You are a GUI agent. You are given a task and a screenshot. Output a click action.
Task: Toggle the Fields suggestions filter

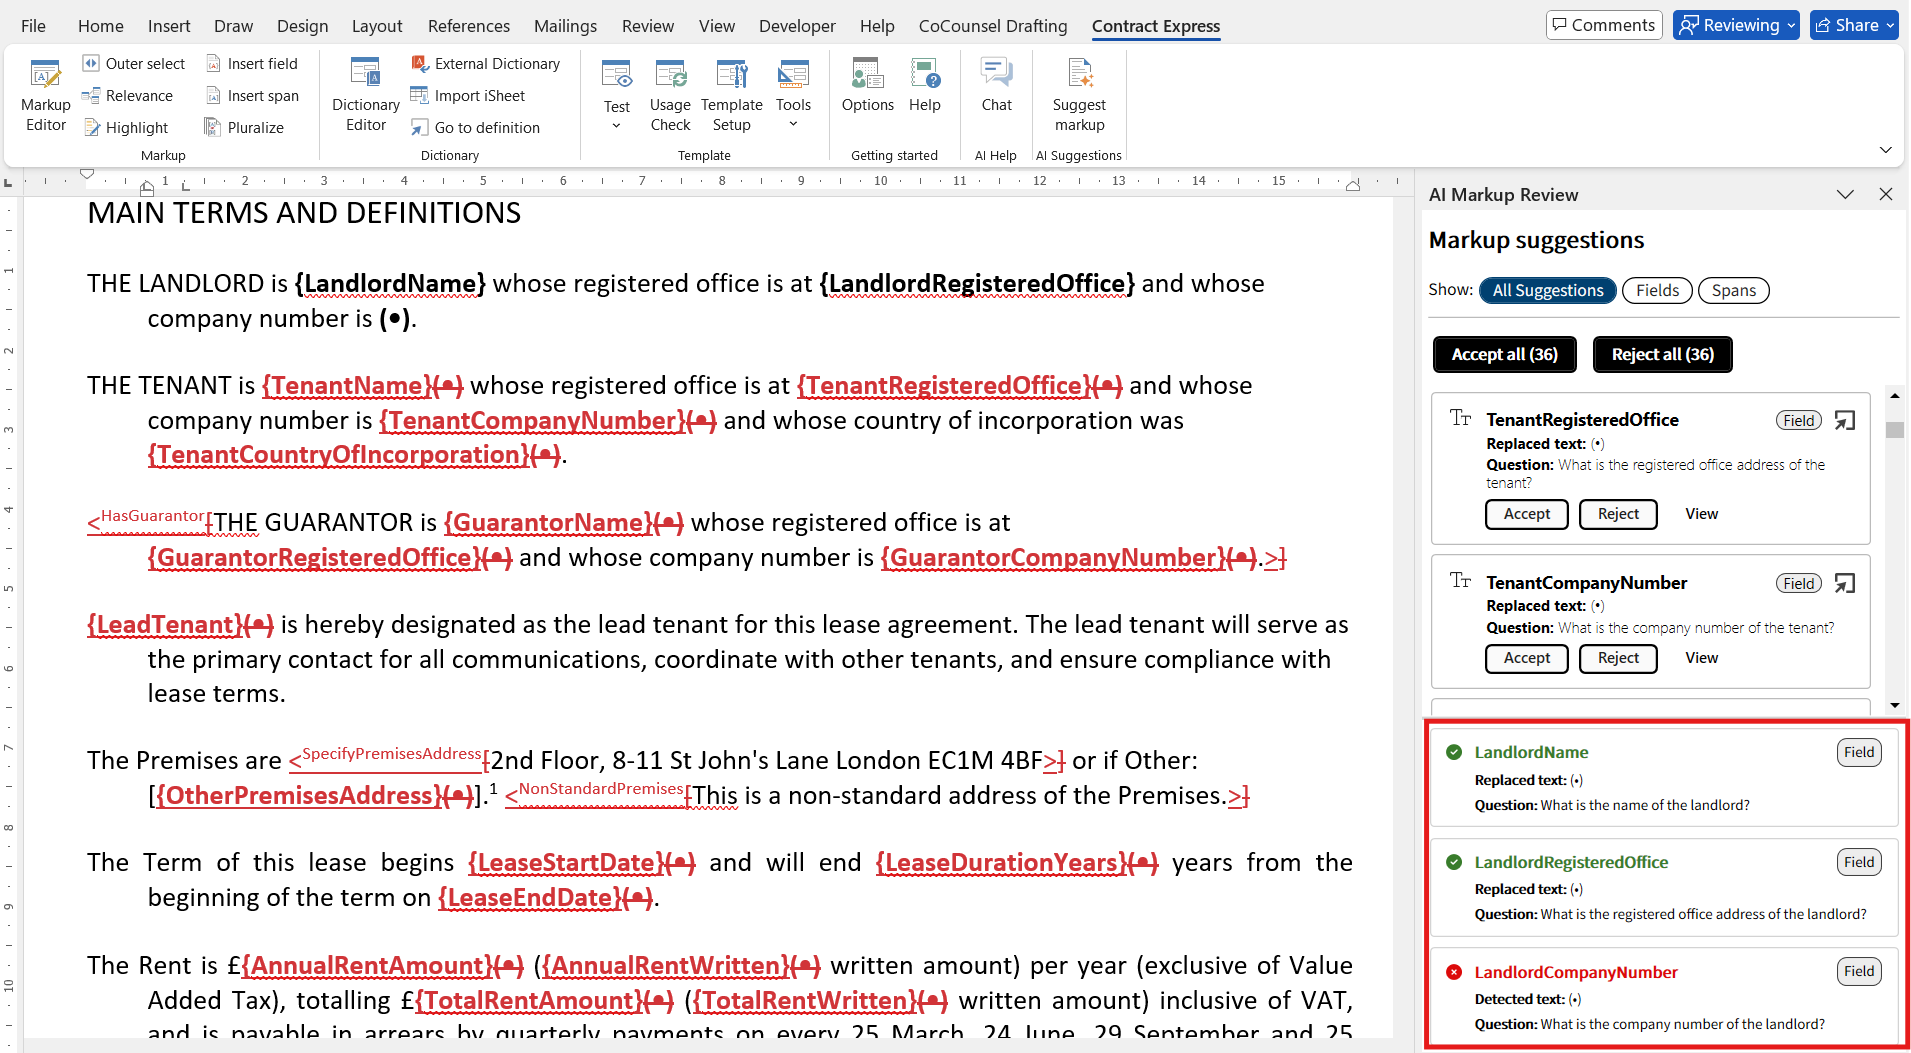point(1657,290)
